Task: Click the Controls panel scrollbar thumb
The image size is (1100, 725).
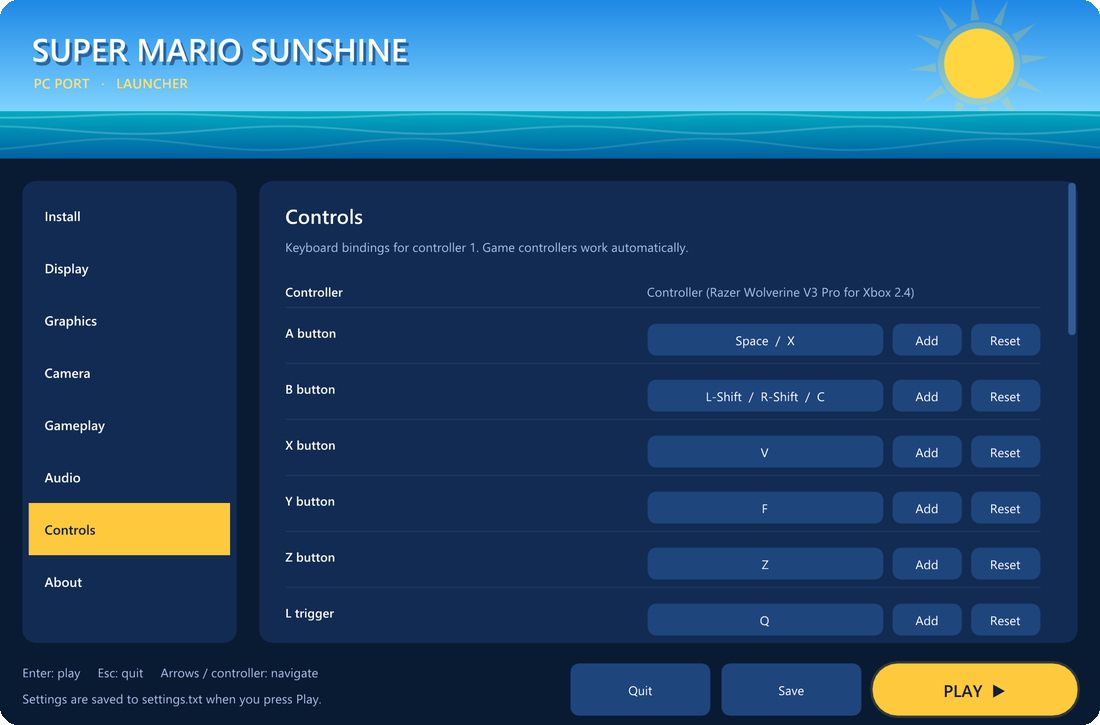Action: click(x=1071, y=259)
